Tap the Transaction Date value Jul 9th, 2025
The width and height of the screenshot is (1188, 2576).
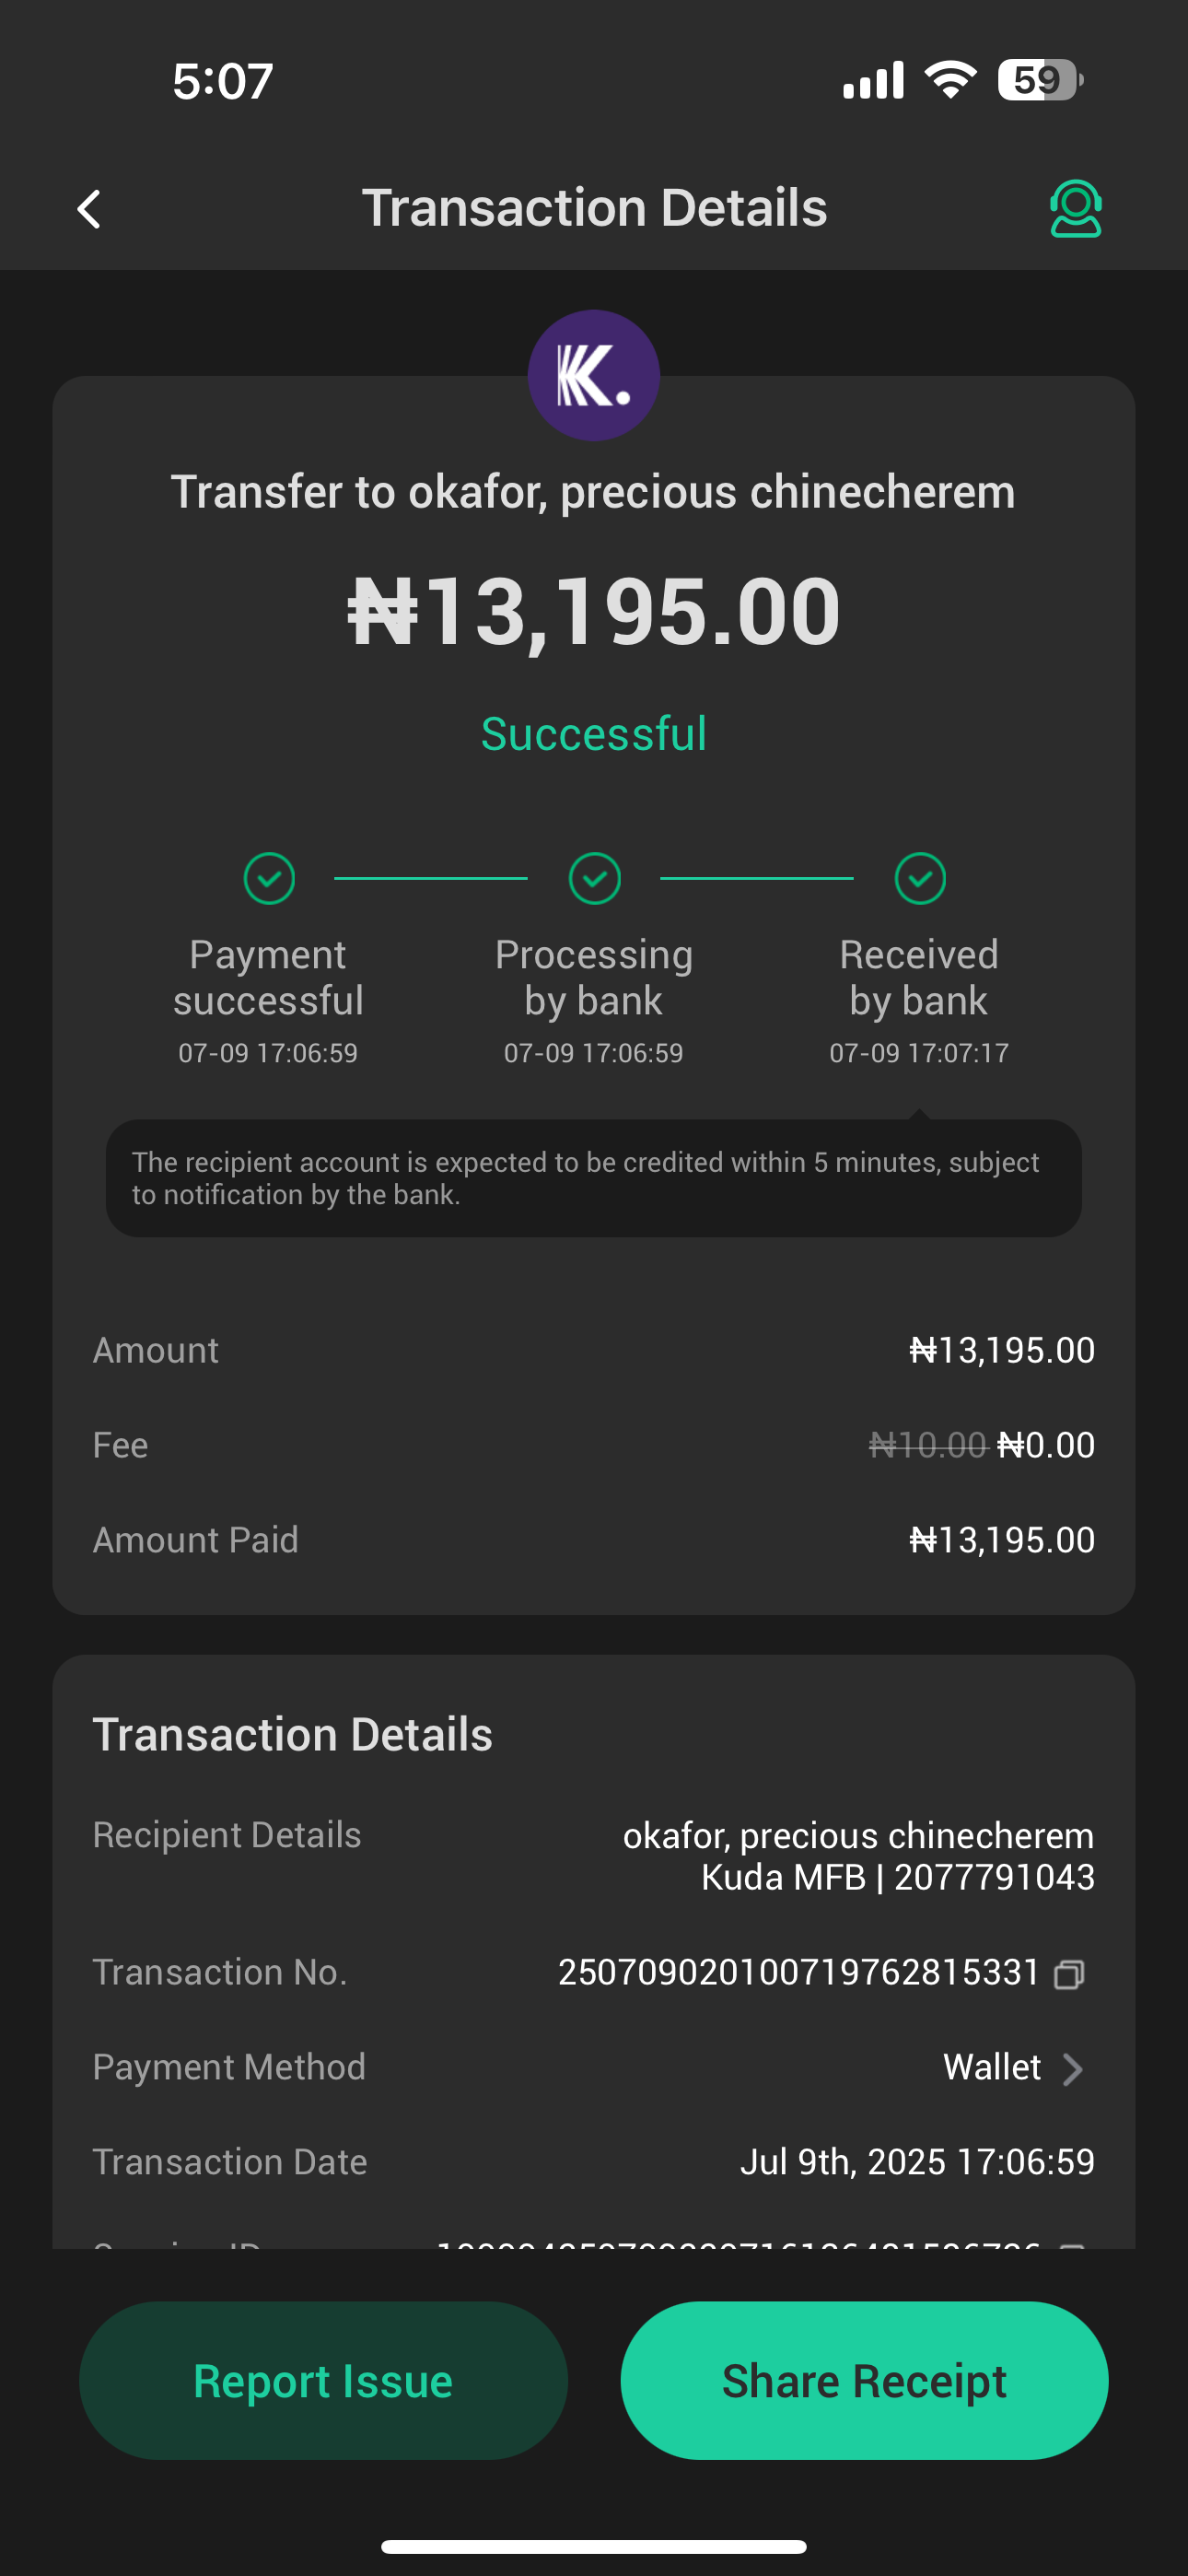[x=916, y=2162]
